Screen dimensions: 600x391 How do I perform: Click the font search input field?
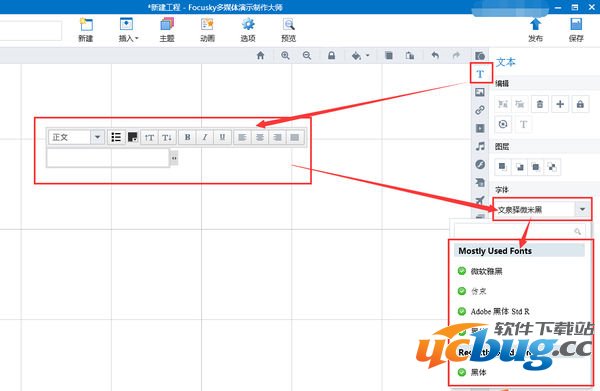pos(519,231)
